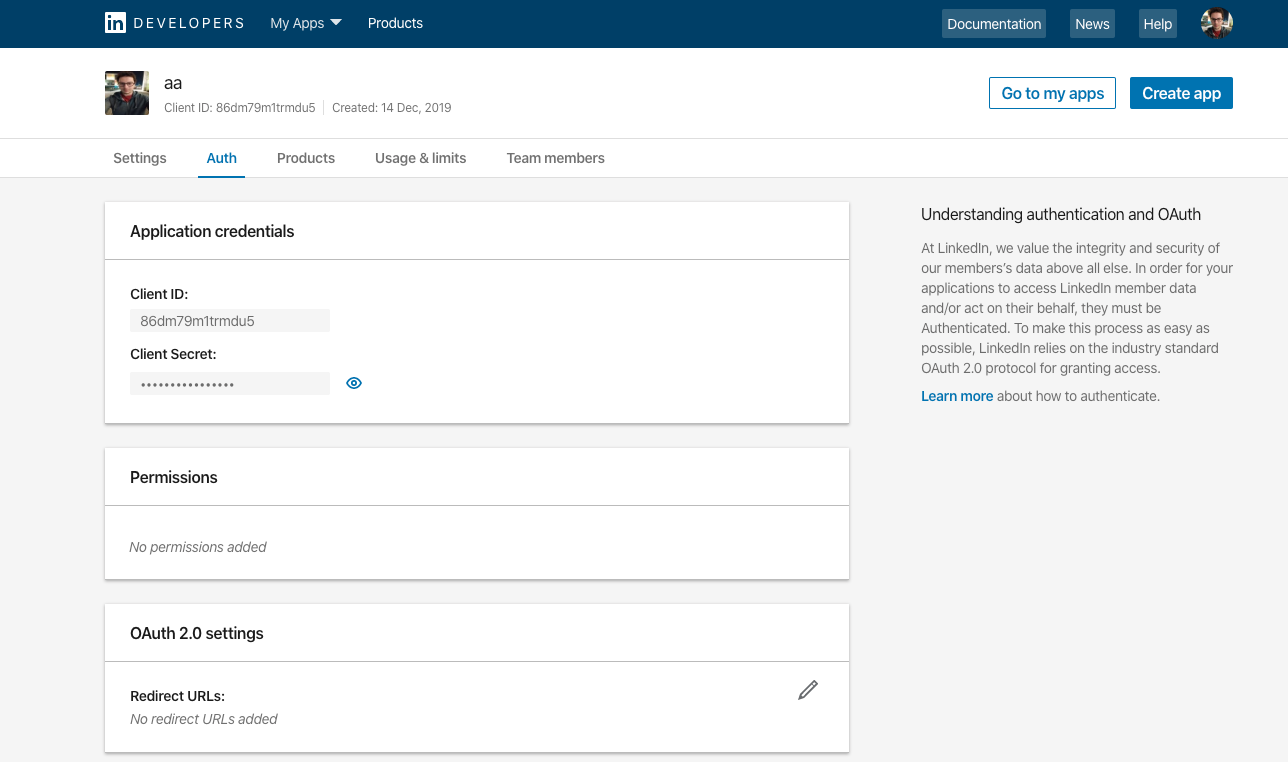The image size is (1288, 762).
Task: Select the Auth tab
Action: (222, 158)
